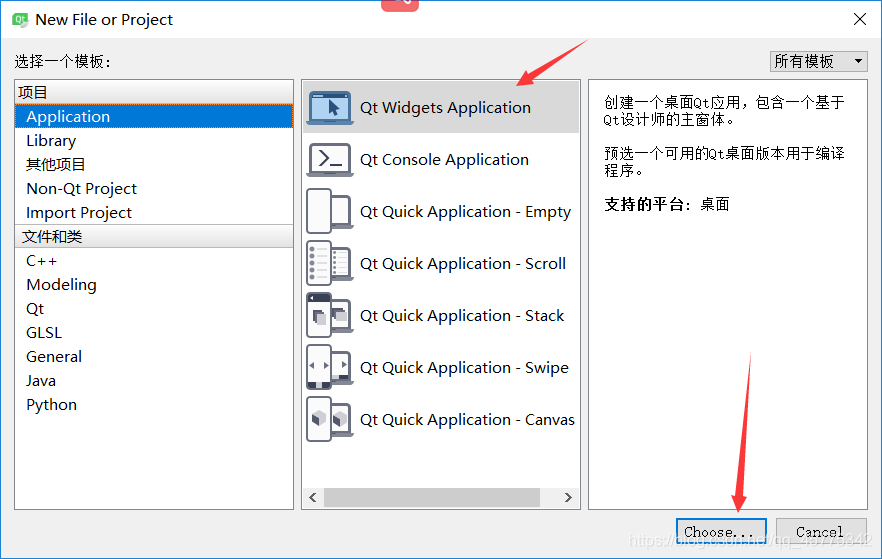Click the template list horizontal scrollbar thumb

(x=431, y=497)
